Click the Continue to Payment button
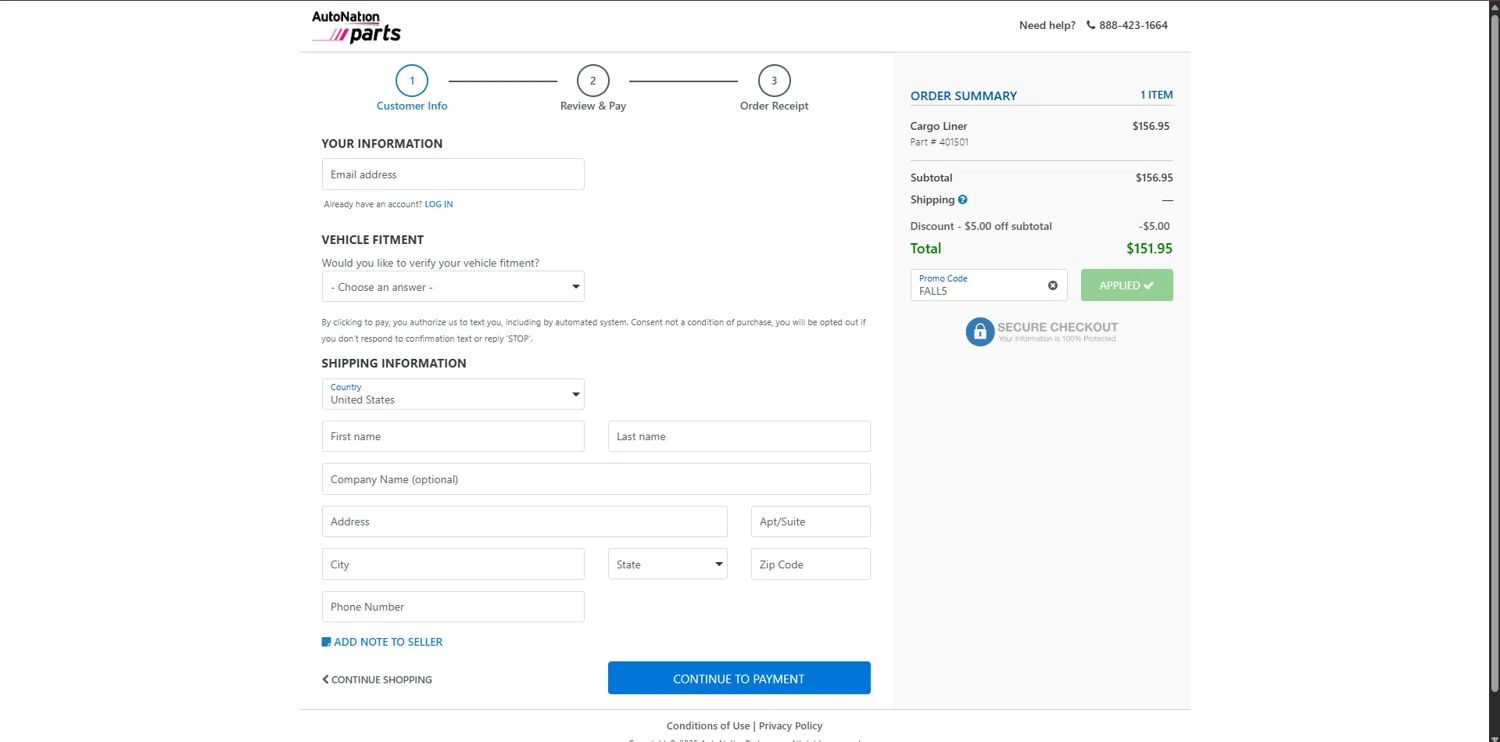The image size is (1500, 742). click(739, 678)
